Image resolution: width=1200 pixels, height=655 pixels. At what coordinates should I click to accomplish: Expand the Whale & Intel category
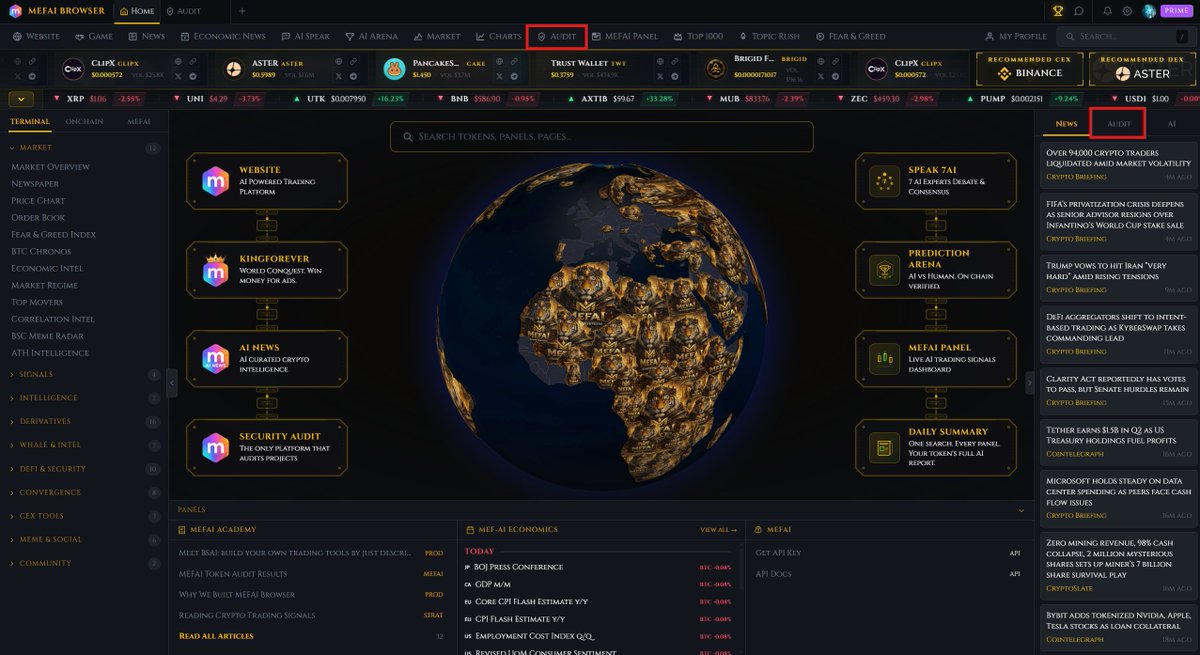[84, 445]
